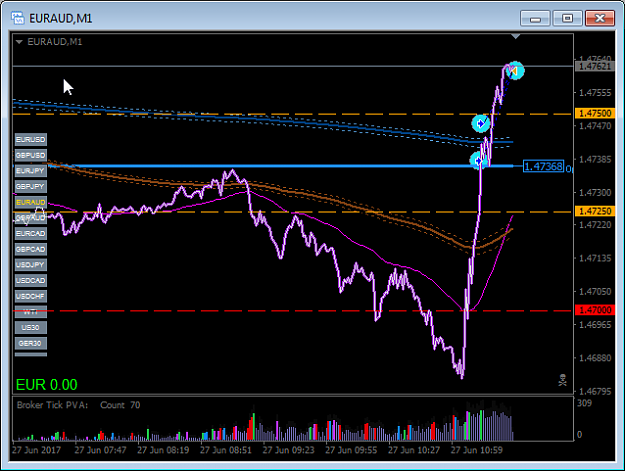Viewport: 625px width, 471px height.
Task: Click the chart shift marker triangle
Action: (x=515, y=36)
